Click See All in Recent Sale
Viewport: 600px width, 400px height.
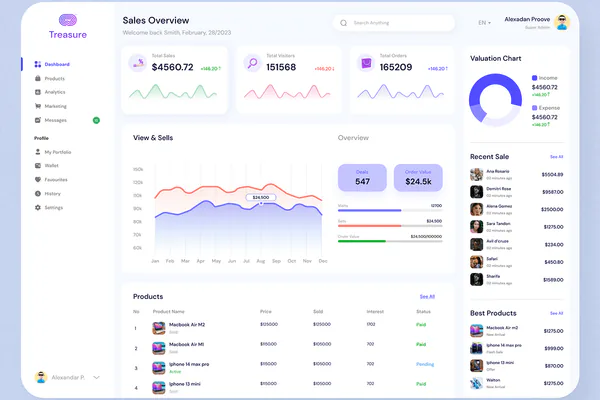[556, 157]
